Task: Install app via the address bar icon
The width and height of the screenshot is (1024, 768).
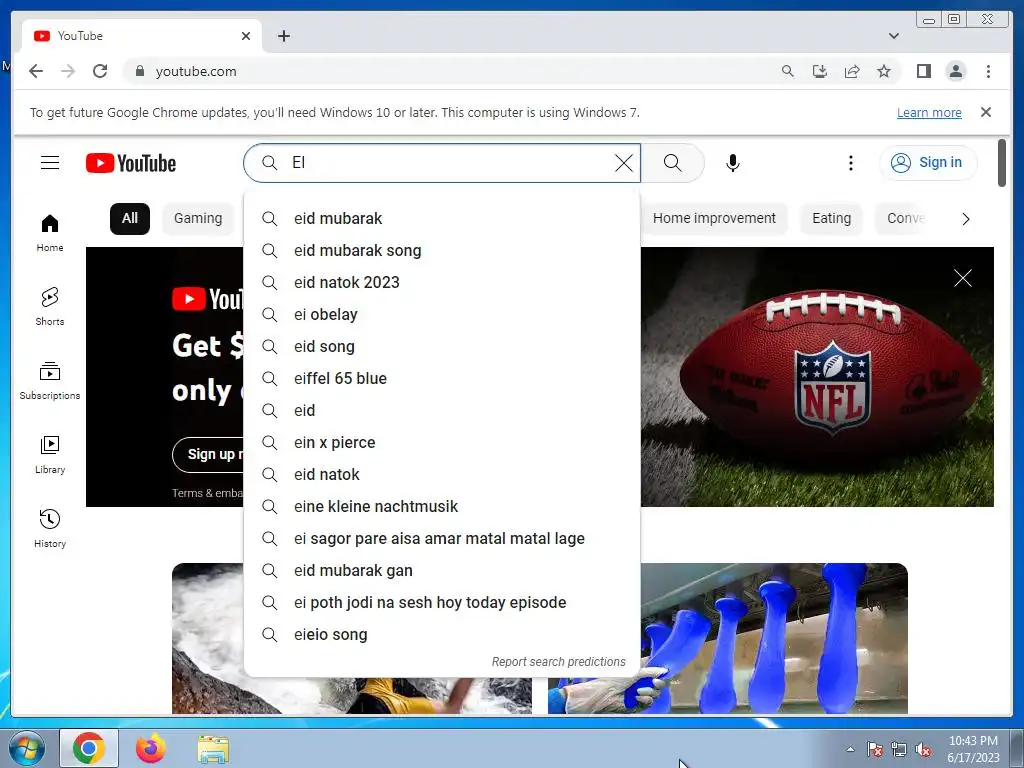Action: [x=820, y=71]
